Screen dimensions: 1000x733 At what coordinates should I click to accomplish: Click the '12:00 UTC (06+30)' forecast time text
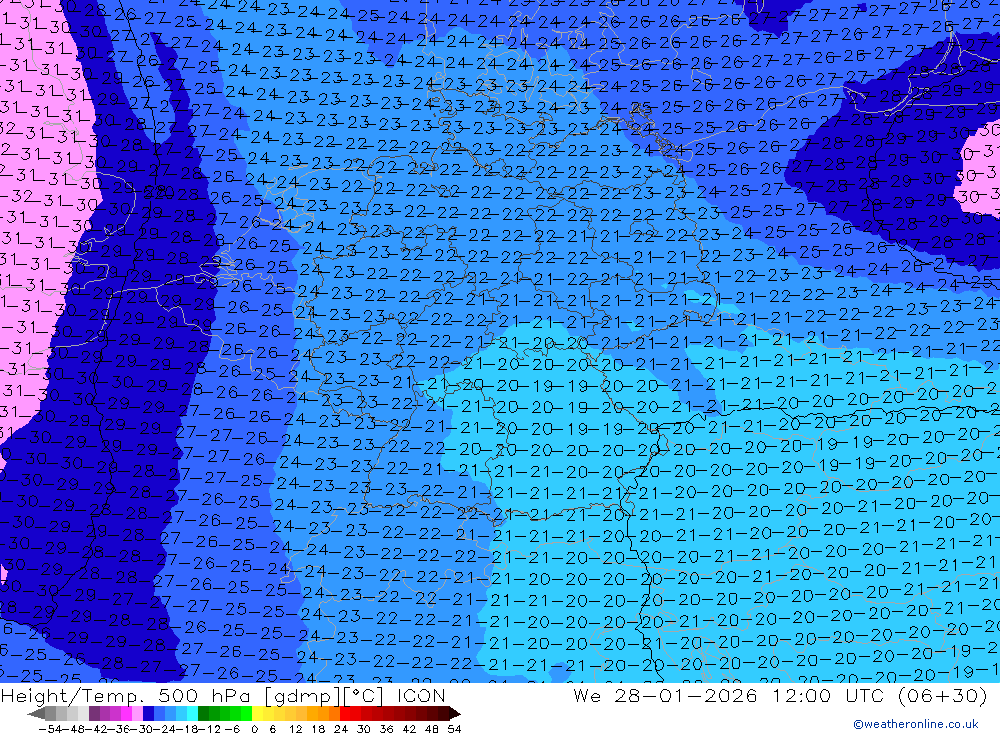[880, 695]
